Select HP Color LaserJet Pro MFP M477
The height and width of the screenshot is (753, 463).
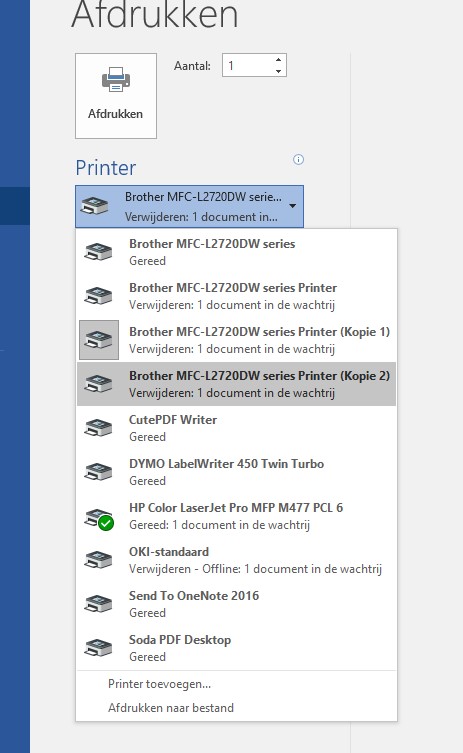coord(236,516)
